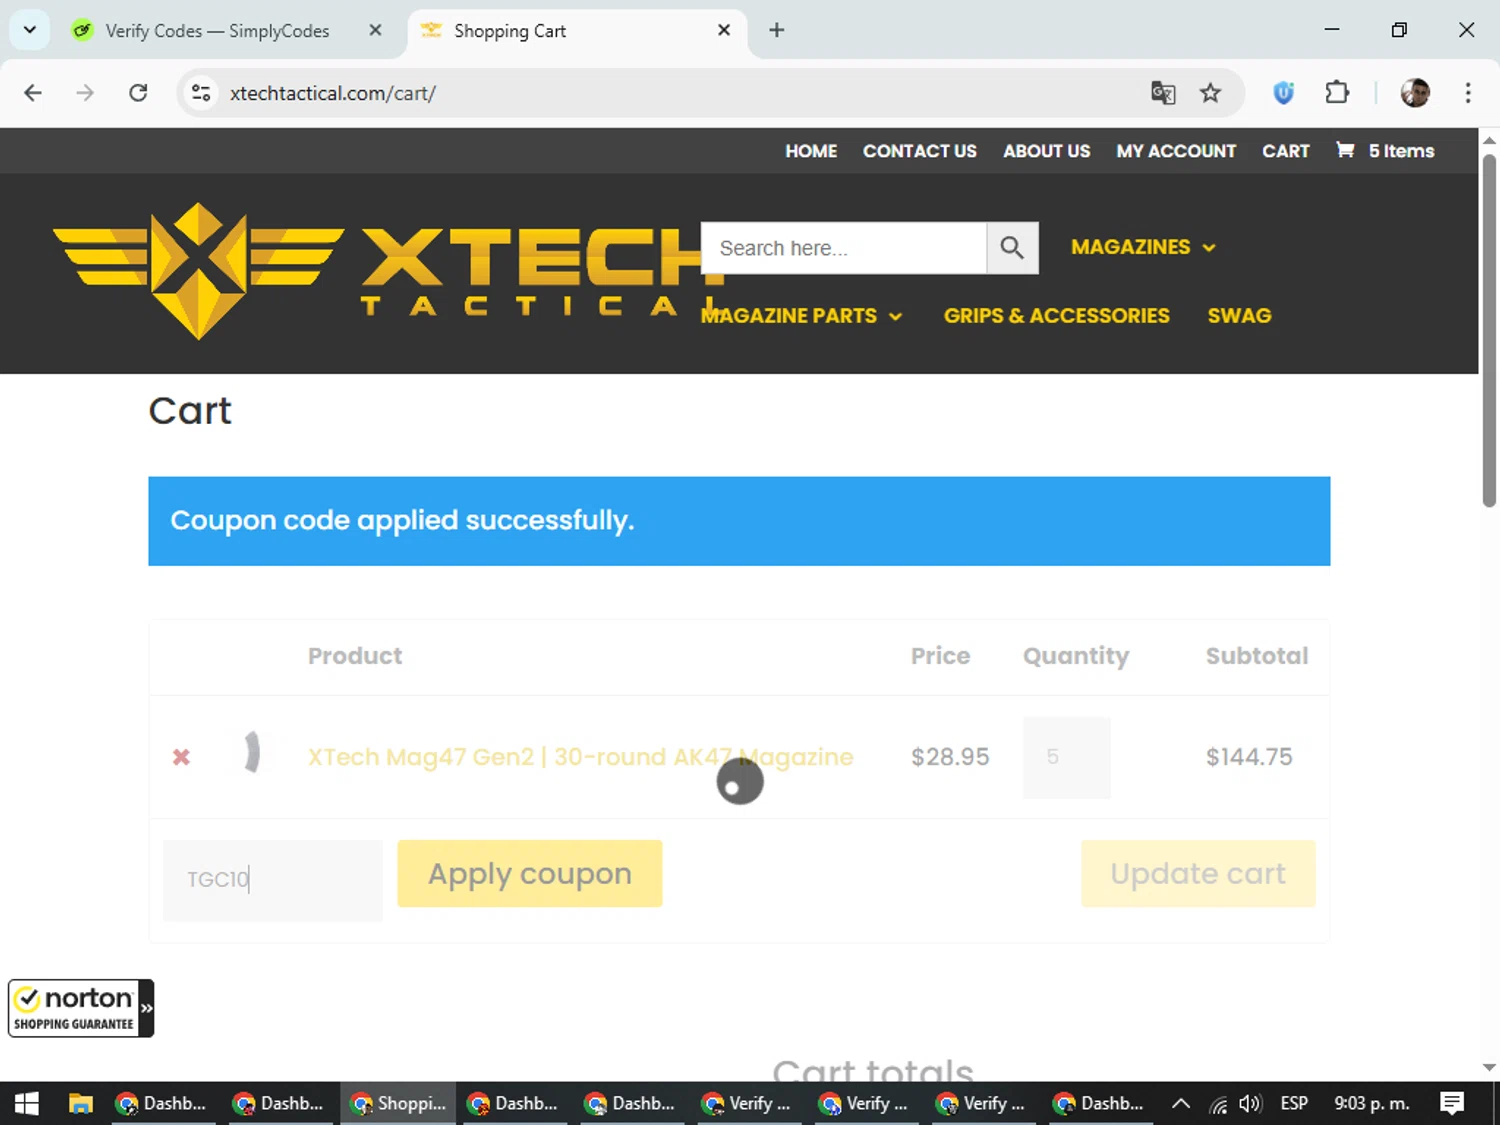
Task: Click the quantity field showing 5
Action: [x=1066, y=757]
